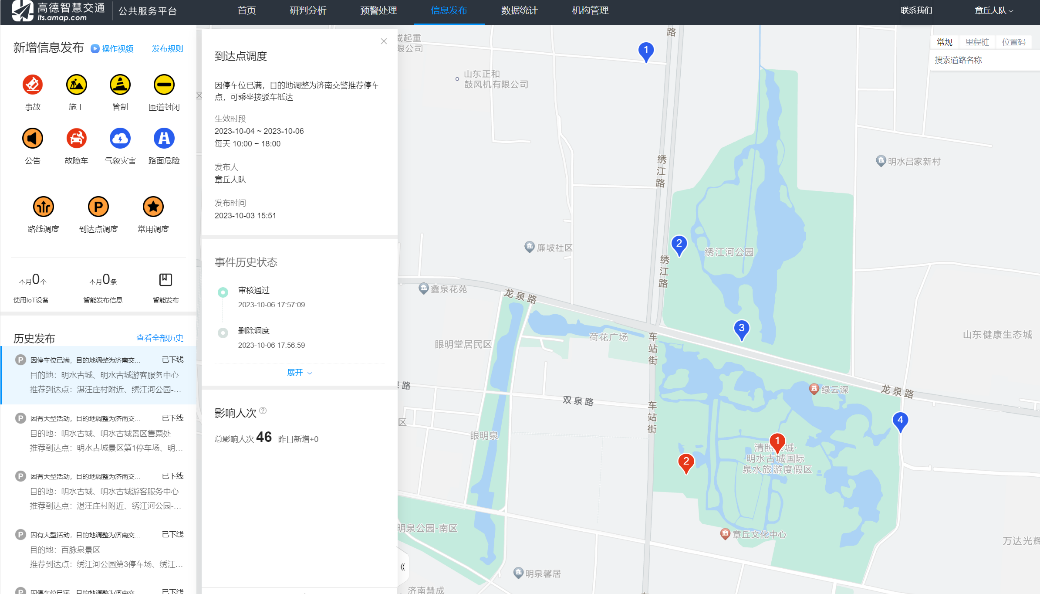
Task: Open the 数据统计 menu
Action: [x=519, y=11]
